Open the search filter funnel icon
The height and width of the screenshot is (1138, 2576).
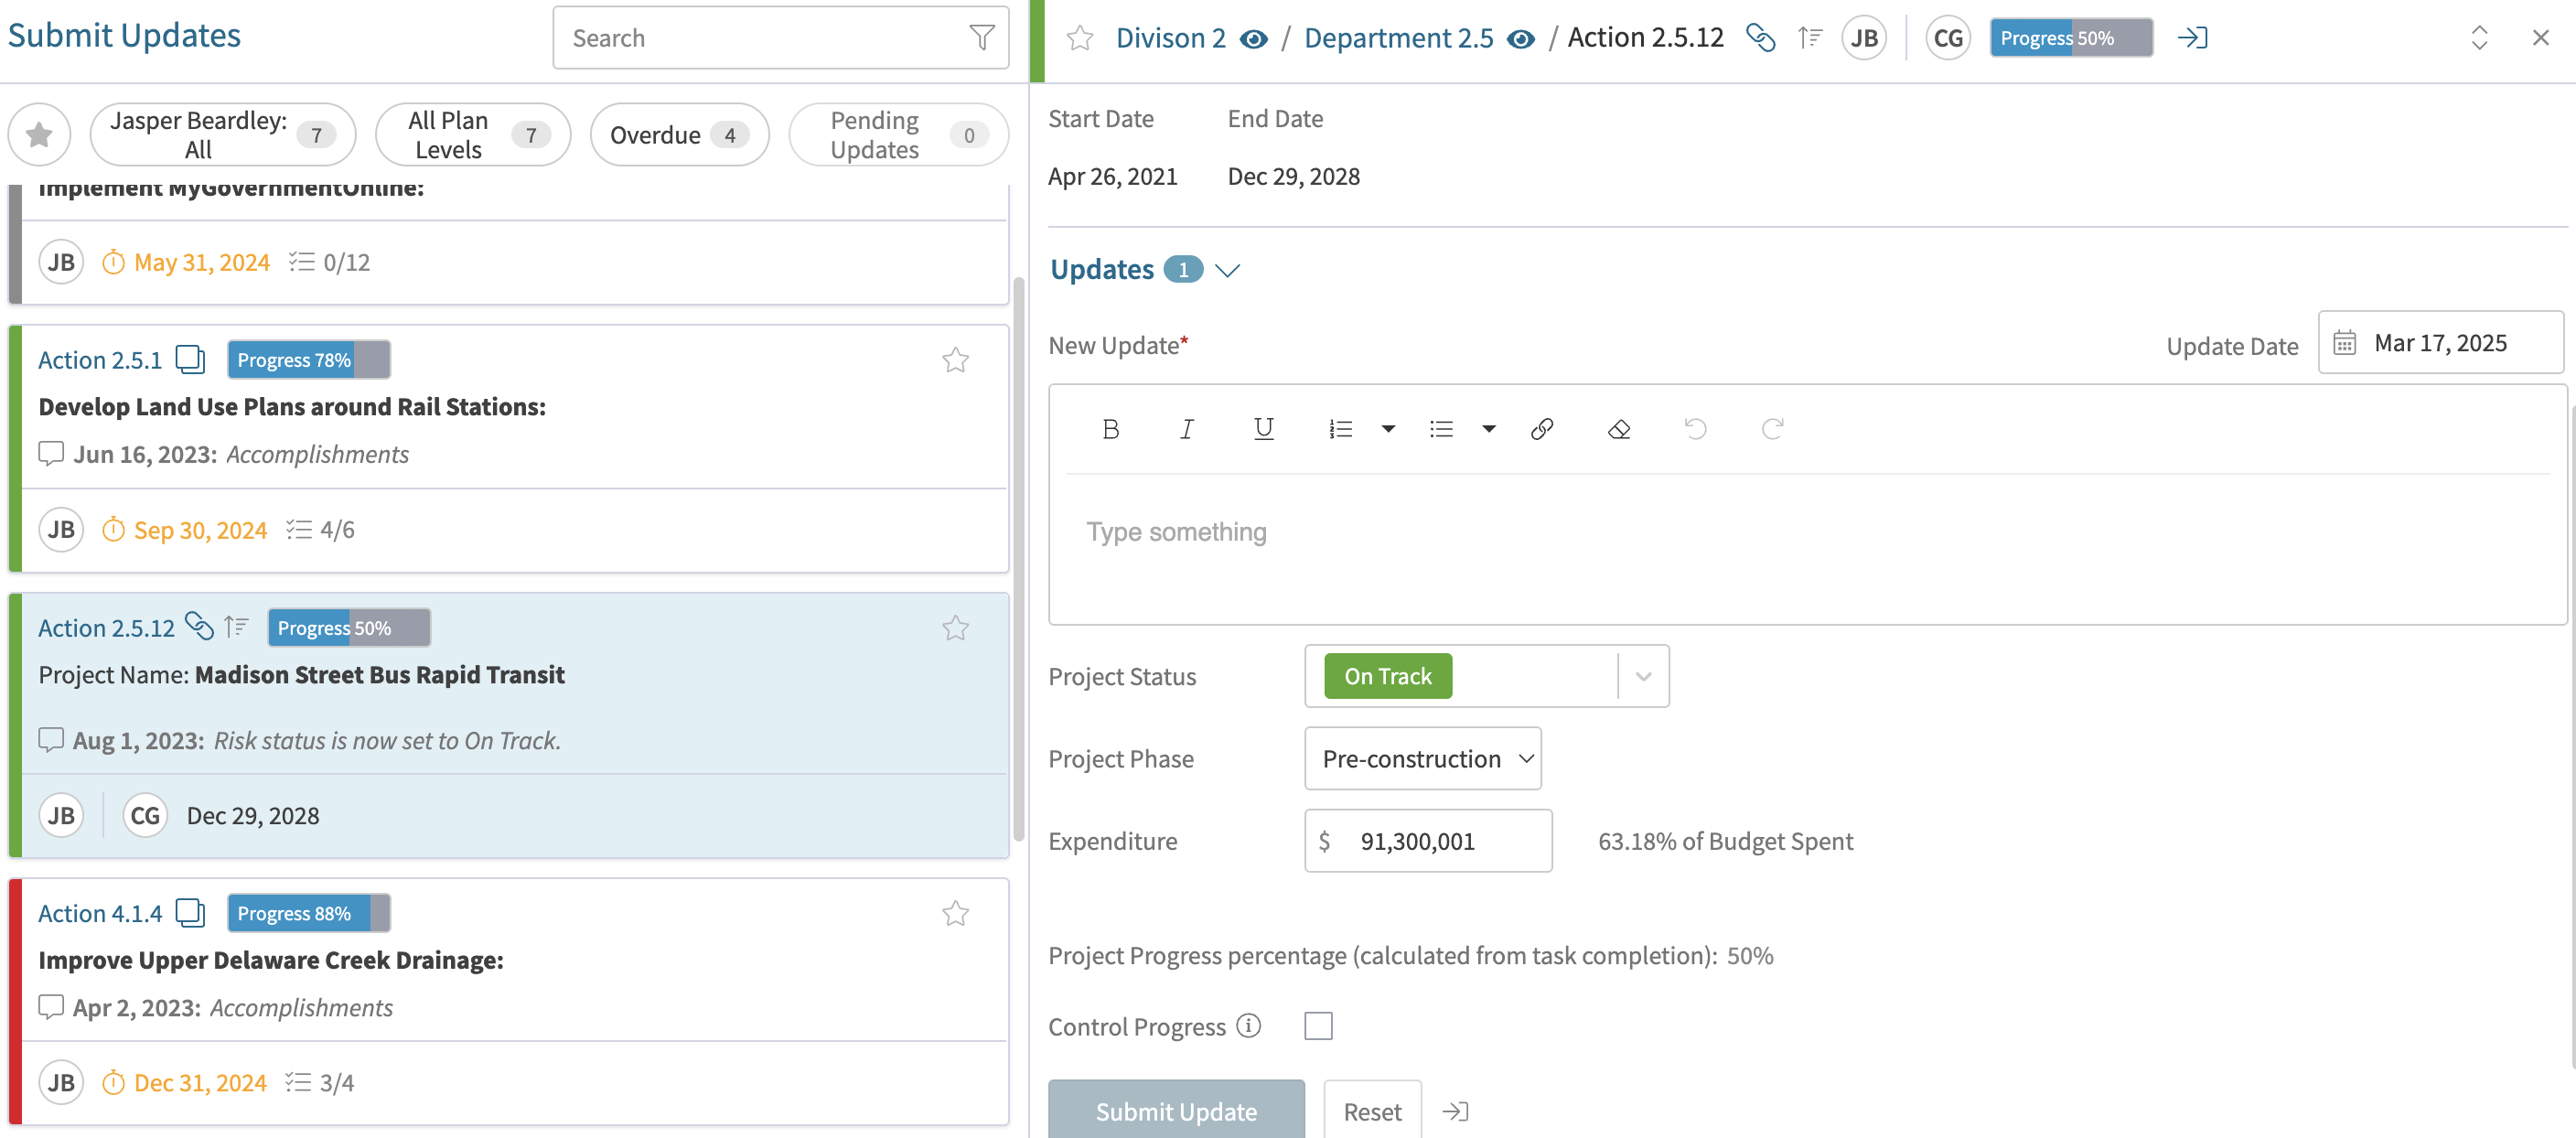[x=982, y=38]
